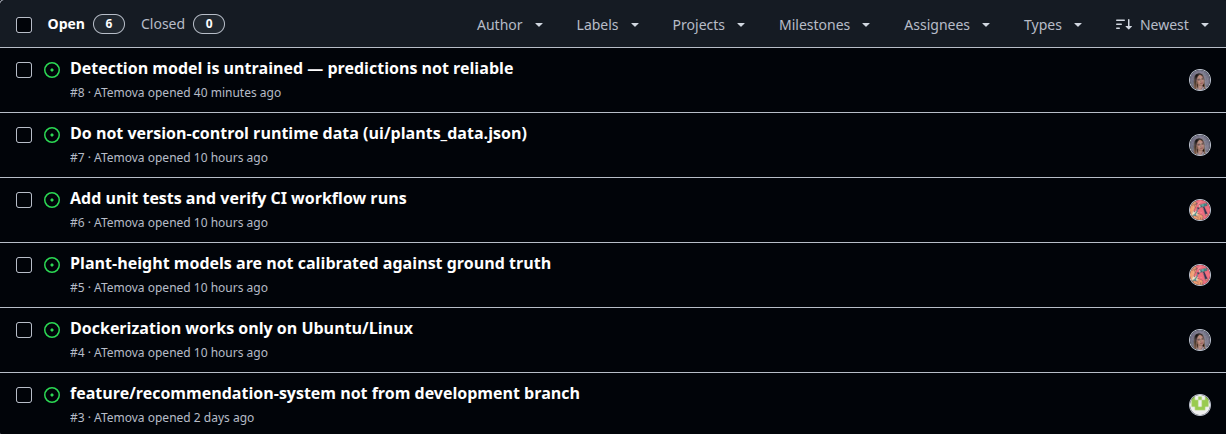
Task: Click 'opened 40 minutes ago' text
Action: [x=214, y=93]
